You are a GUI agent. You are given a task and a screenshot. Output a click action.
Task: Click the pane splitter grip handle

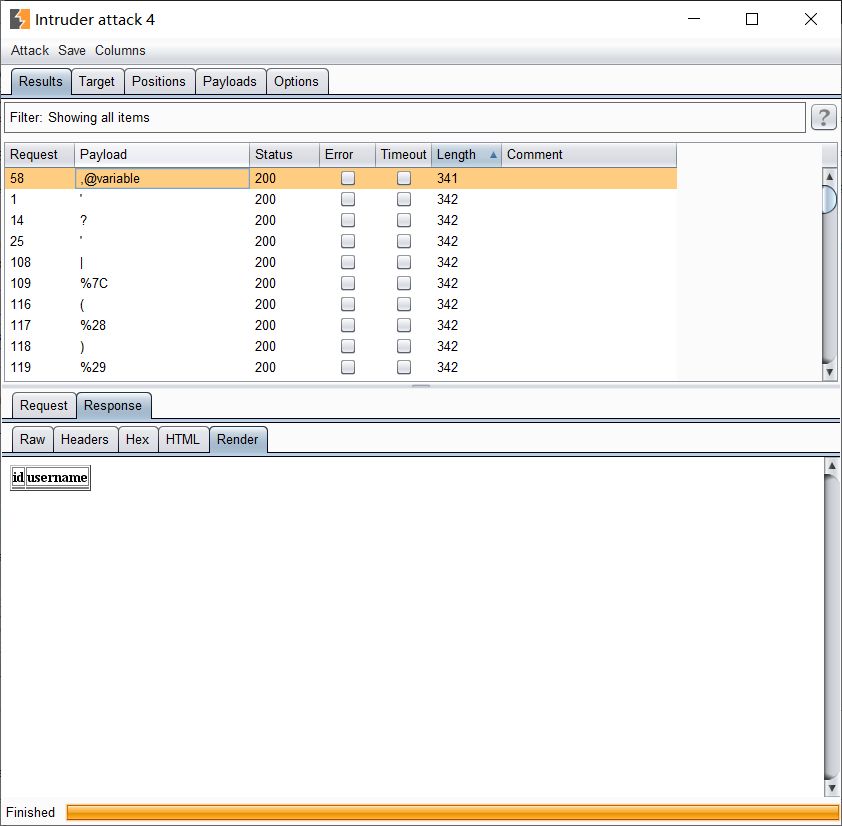[421, 386]
